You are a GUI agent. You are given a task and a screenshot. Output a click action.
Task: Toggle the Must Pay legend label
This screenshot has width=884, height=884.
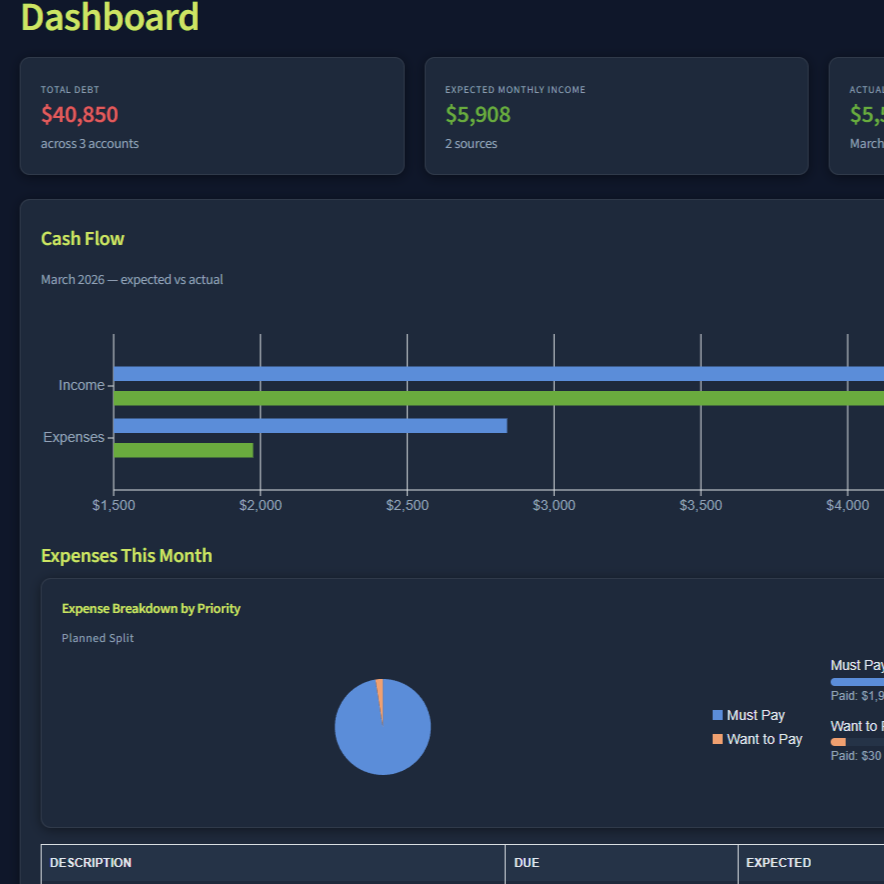(755, 715)
